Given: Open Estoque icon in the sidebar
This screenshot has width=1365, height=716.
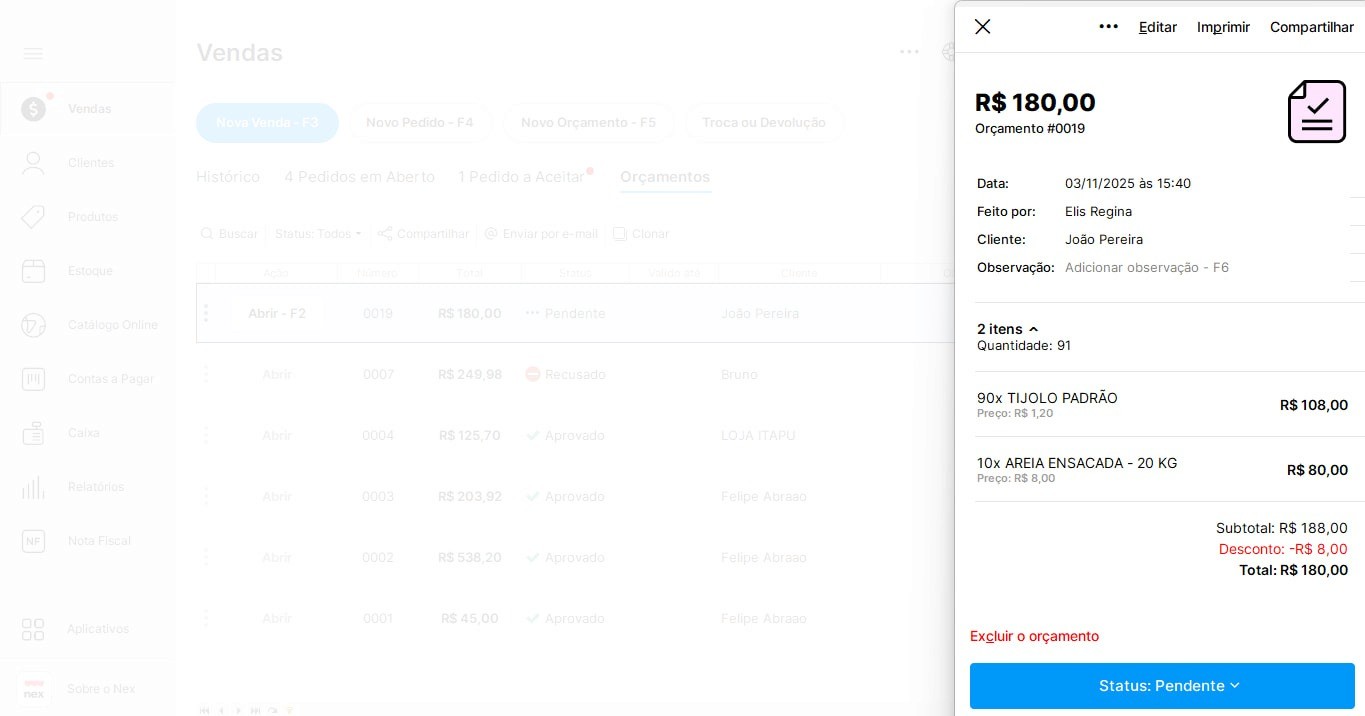Looking at the screenshot, I should [33, 271].
